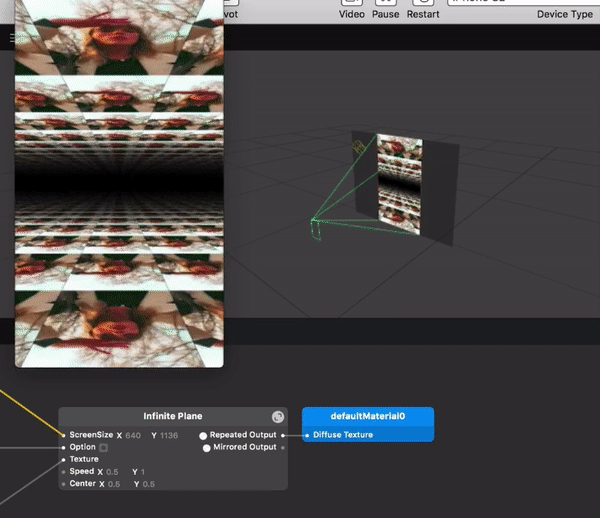This screenshot has height=518, width=600.
Task: Click the Mirrored Output texture icon
Action: click(x=207, y=448)
